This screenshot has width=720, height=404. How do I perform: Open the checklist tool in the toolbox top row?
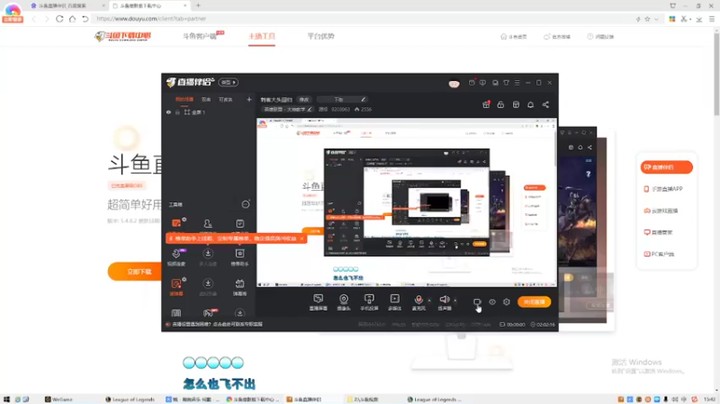(240, 224)
